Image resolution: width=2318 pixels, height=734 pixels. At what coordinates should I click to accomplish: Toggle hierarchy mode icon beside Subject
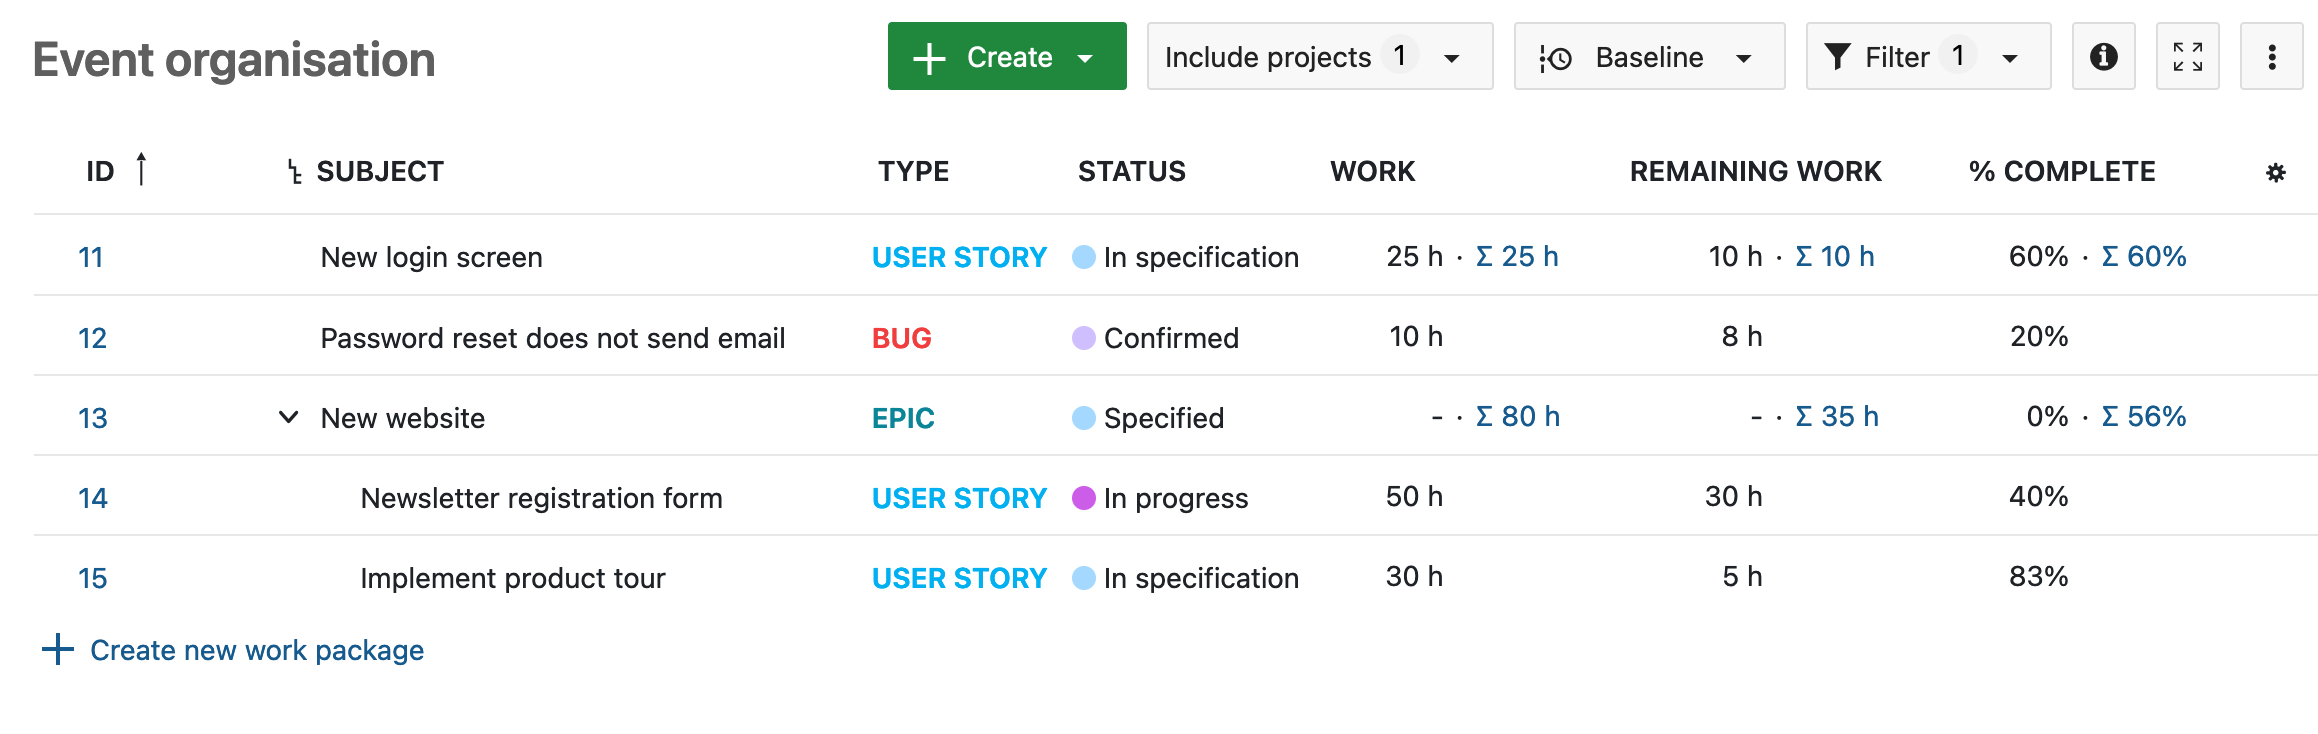(294, 173)
